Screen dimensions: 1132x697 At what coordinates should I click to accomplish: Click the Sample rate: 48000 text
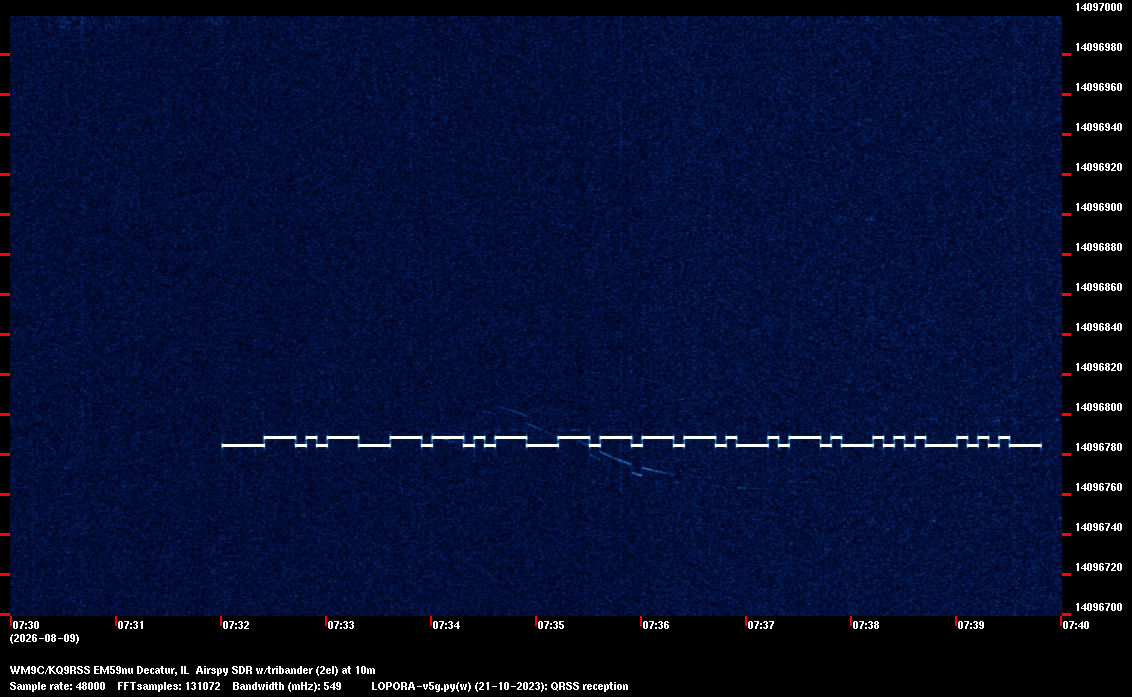(57, 686)
